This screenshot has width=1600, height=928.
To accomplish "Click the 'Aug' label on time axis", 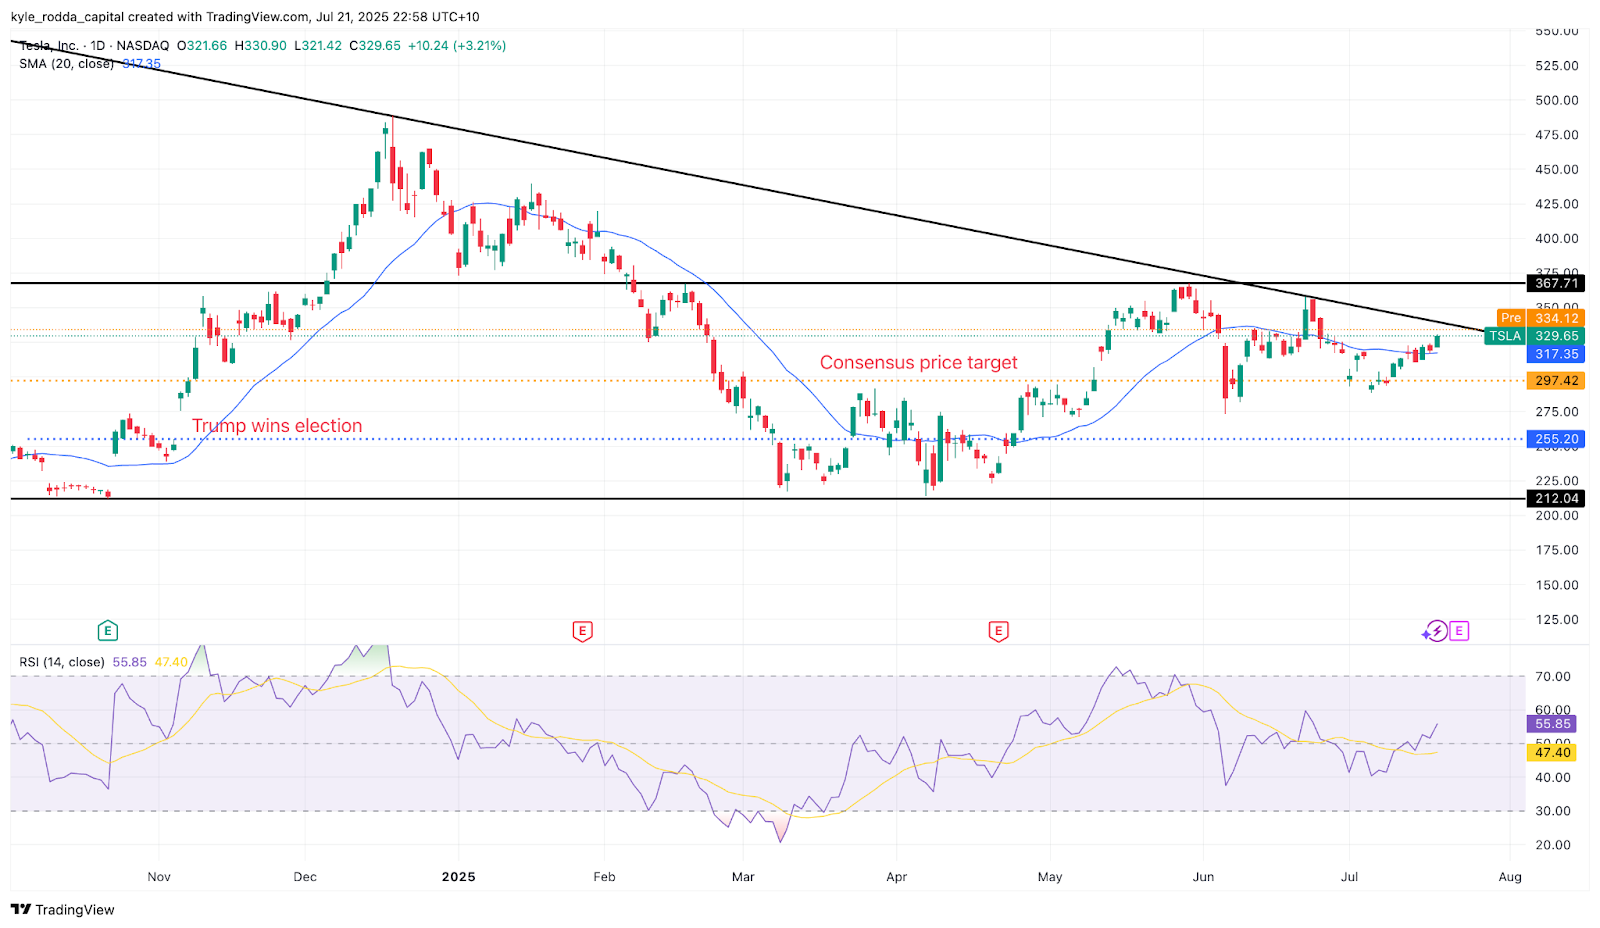I will 1510,877.
